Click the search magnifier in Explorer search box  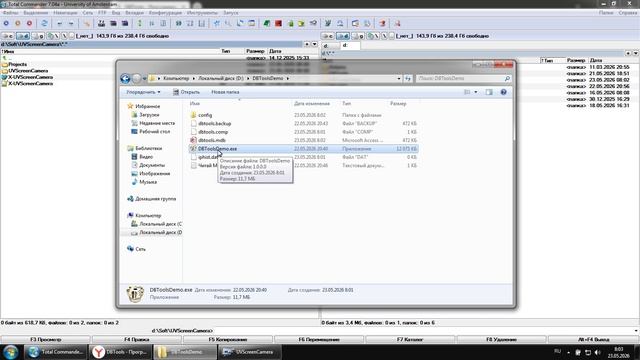(507, 78)
